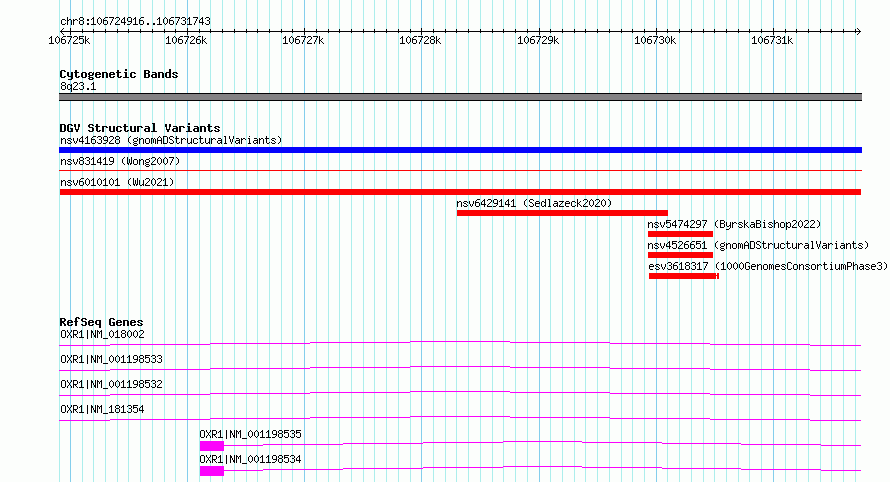Select the OXR1|NM_018002 transcript label
Viewport: 890px width, 482px height.
[102, 334]
